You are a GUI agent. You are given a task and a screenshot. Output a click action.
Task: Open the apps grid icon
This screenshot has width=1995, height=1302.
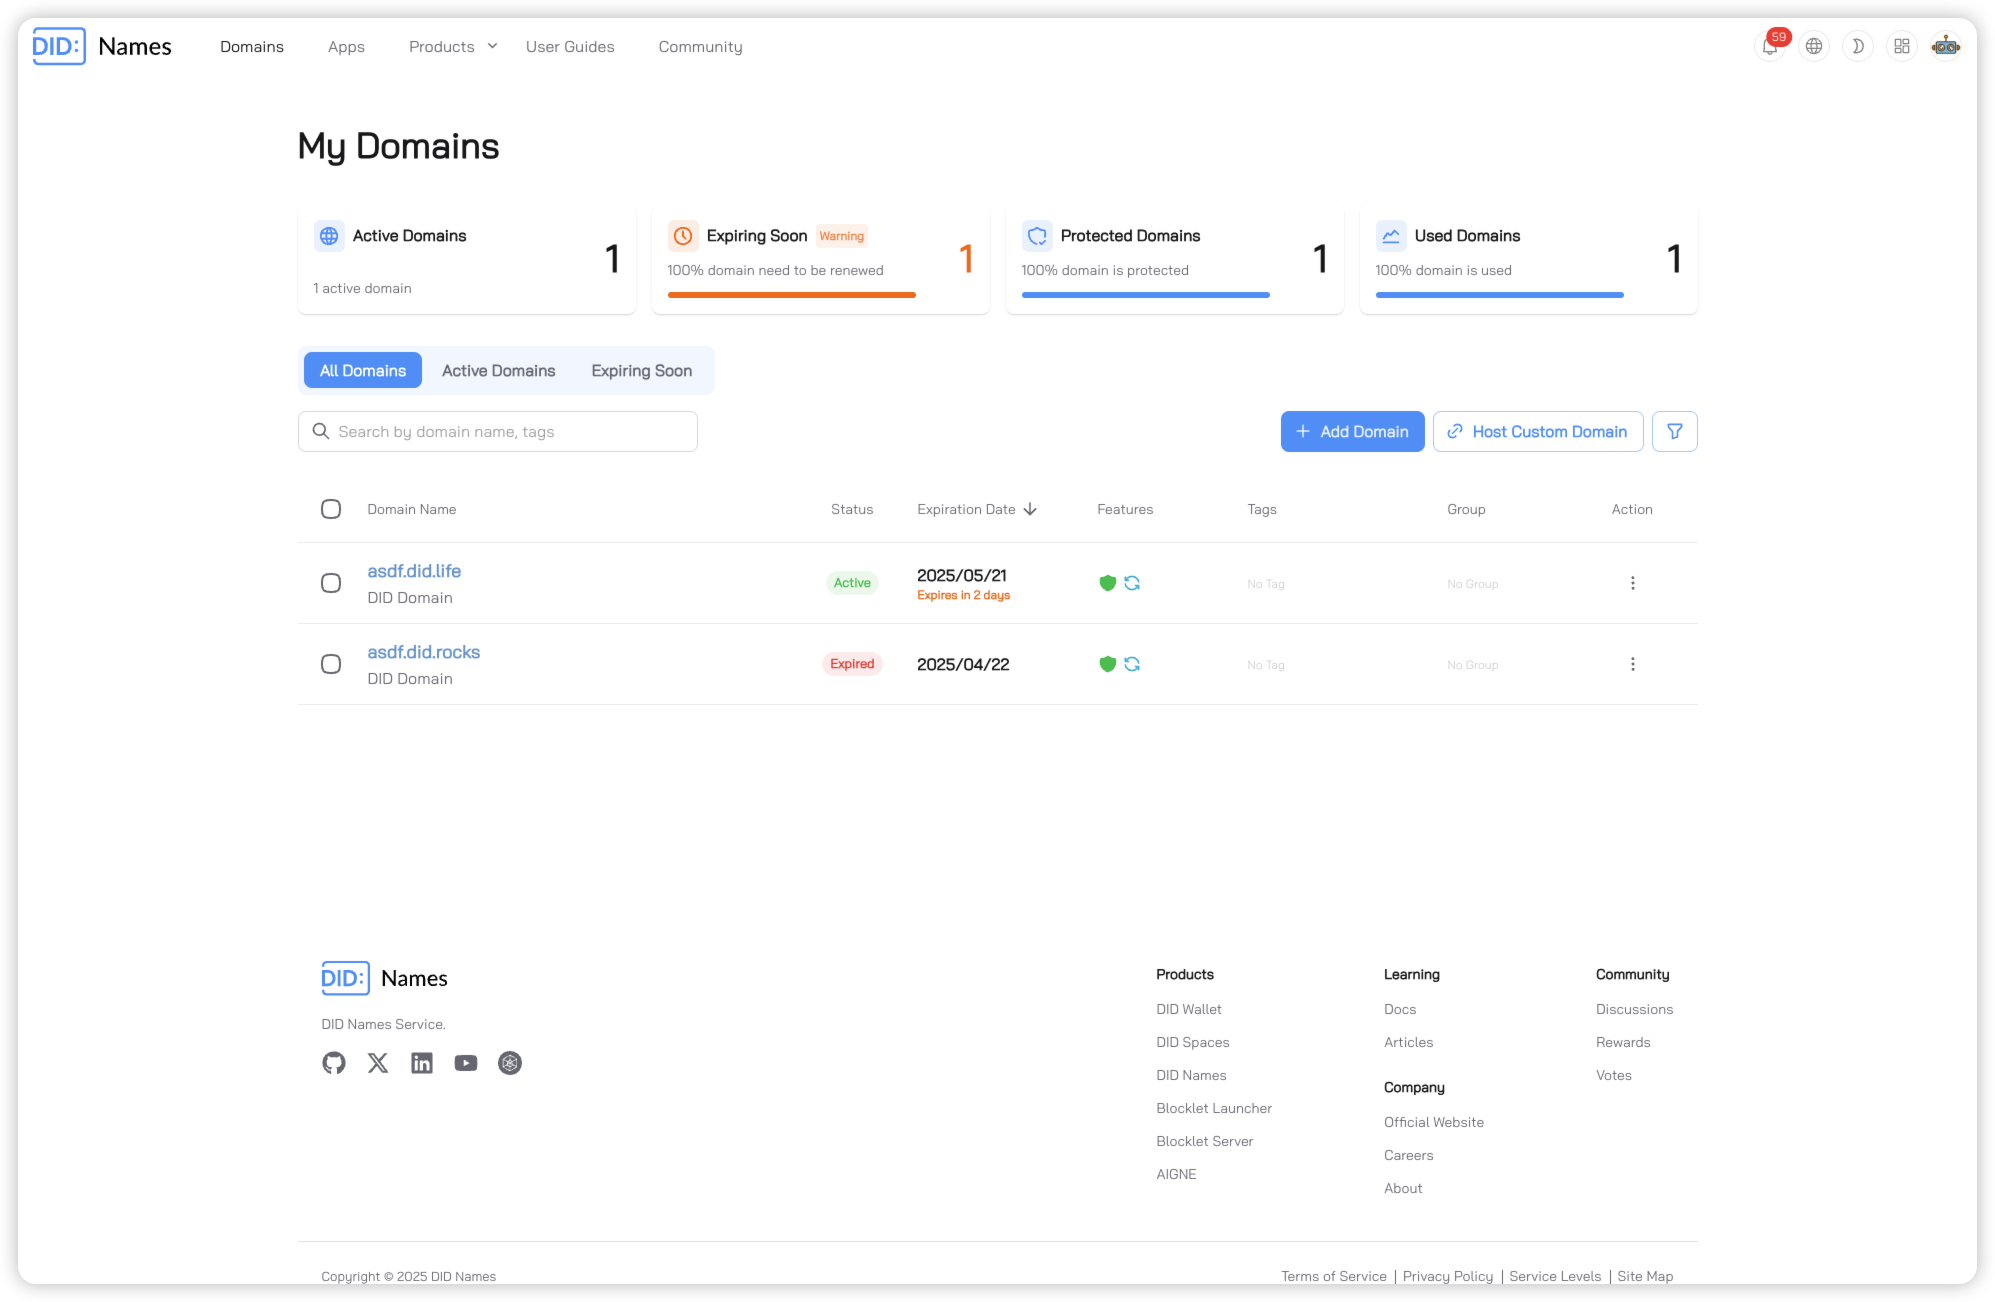click(1901, 47)
